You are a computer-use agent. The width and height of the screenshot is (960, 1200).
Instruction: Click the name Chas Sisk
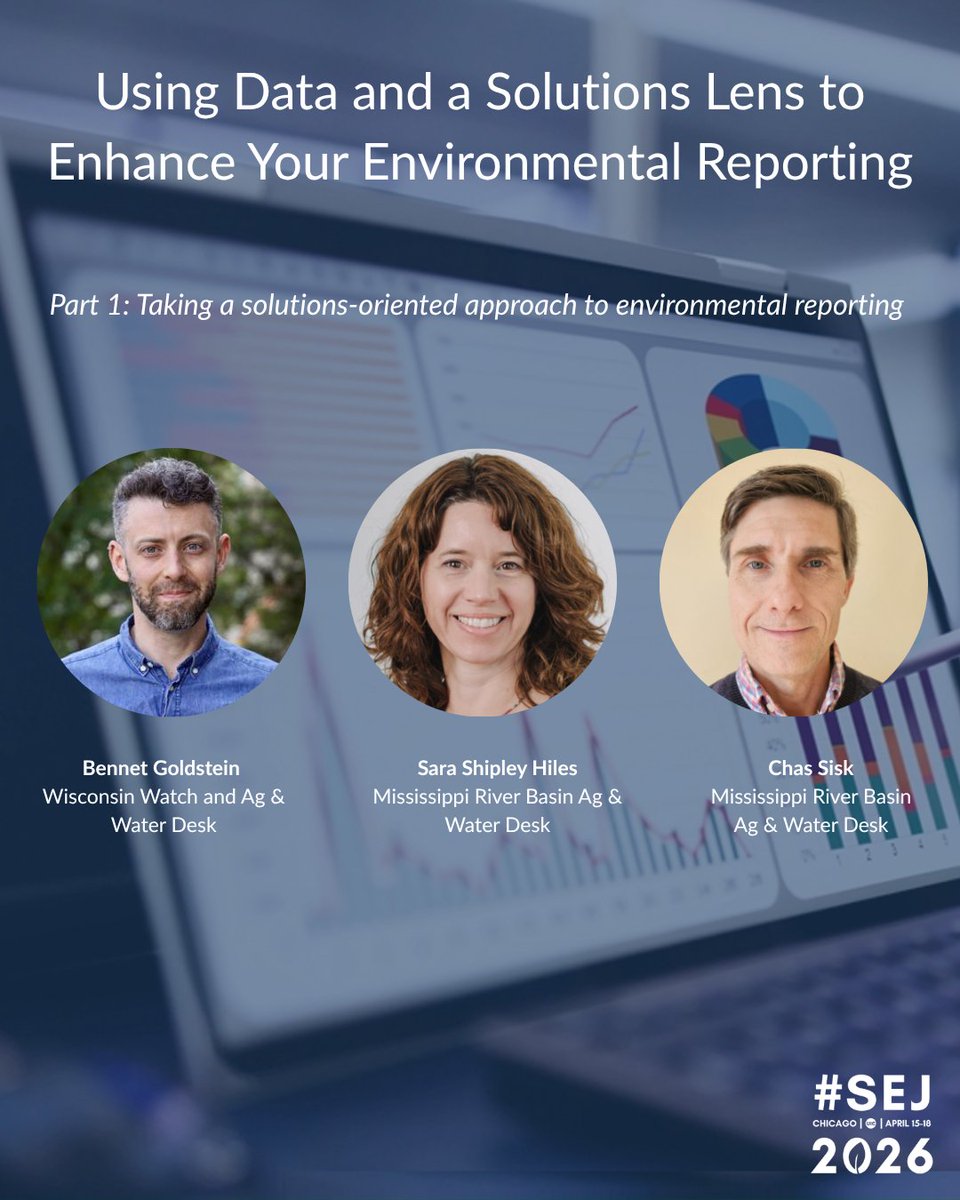tap(813, 769)
